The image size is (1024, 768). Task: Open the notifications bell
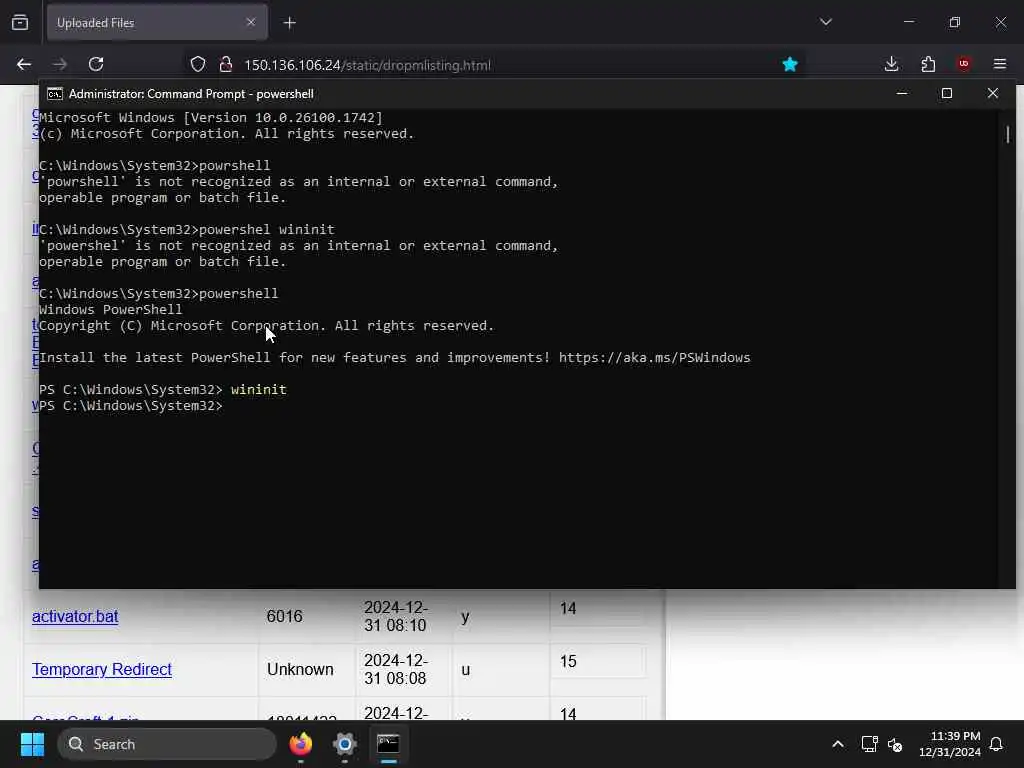tap(997, 744)
